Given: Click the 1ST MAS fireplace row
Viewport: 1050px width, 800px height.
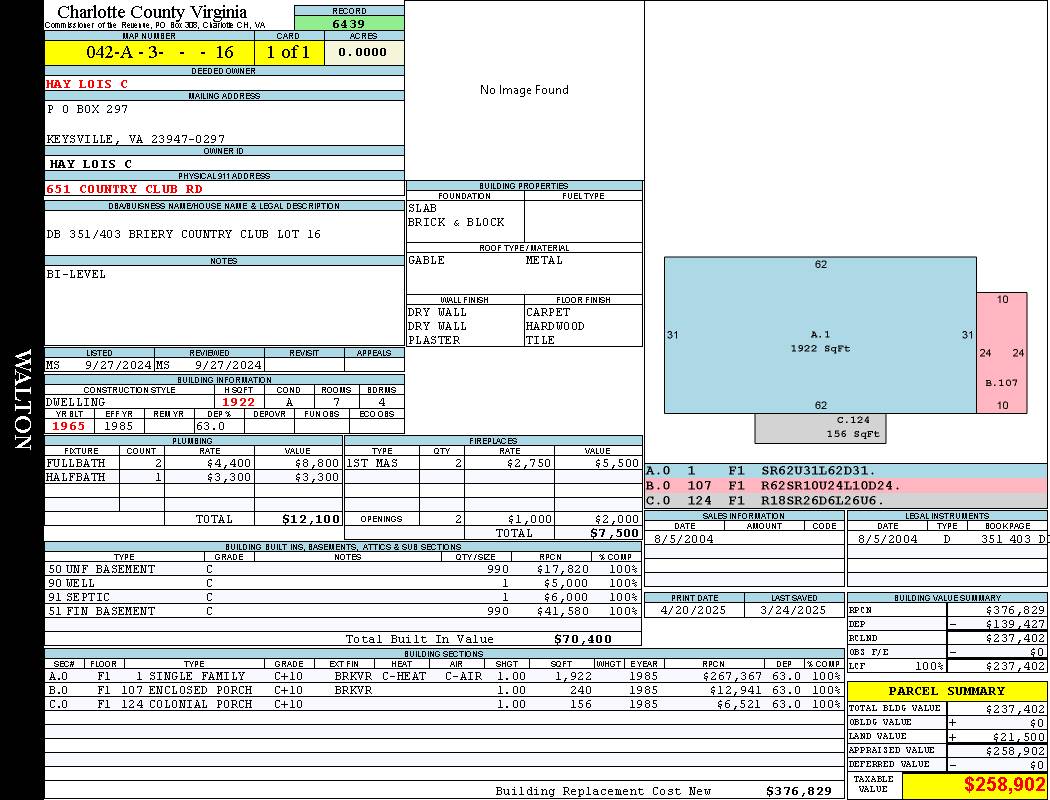Looking at the screenshot, I should (494, 463).
